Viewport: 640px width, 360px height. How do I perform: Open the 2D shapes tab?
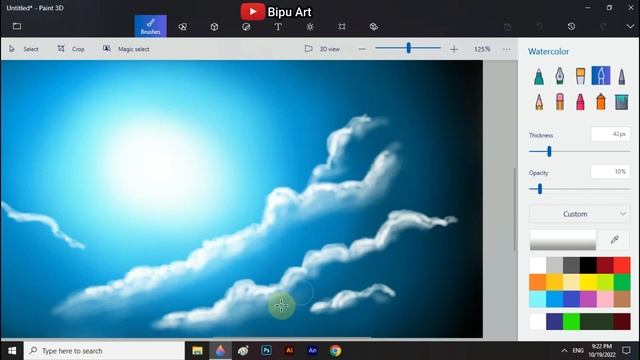click(182, 27)
